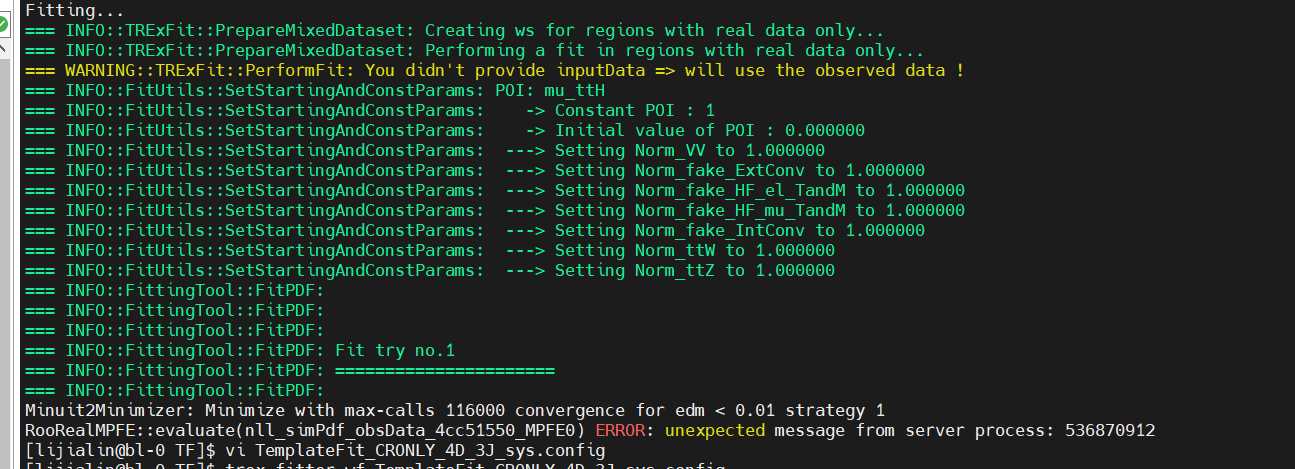Select the 'Fit try no.1' line
1295x469 pixels.
point(240,350)
